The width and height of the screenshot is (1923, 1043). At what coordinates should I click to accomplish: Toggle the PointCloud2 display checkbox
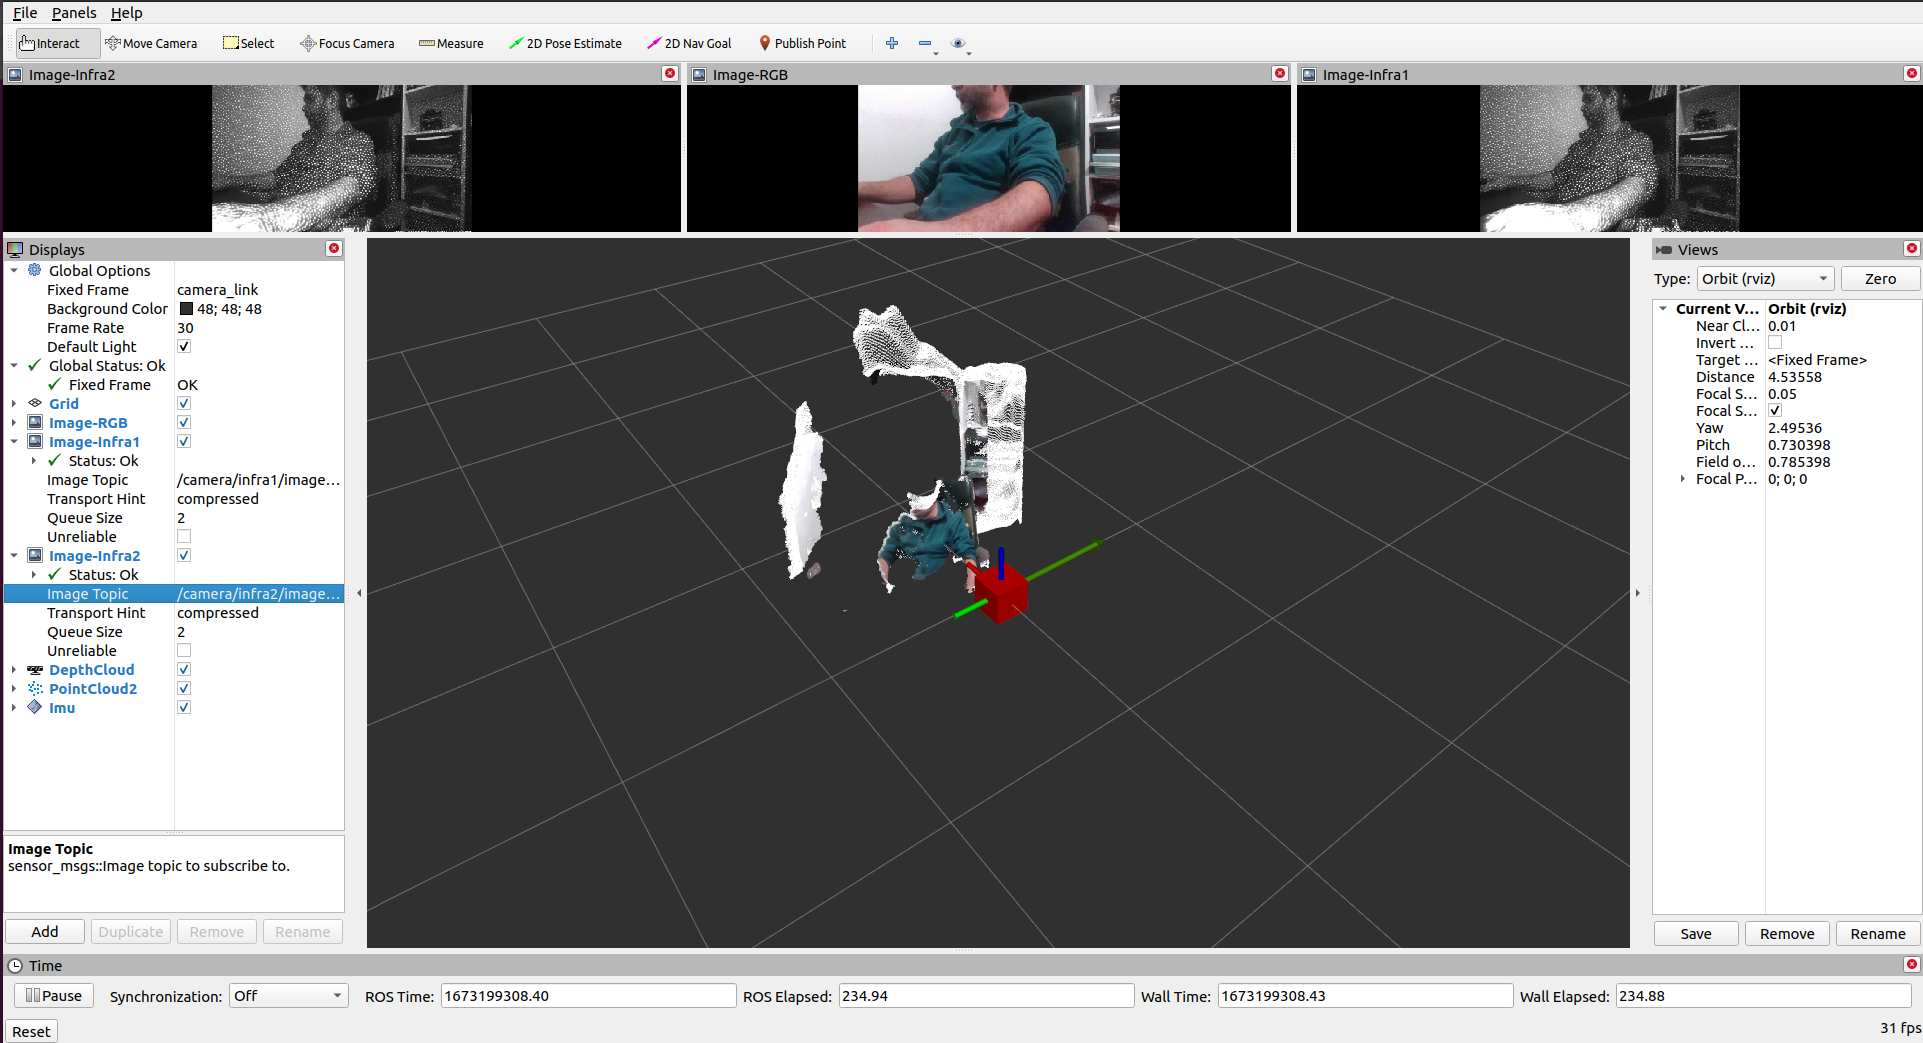[x=184, y=689]
